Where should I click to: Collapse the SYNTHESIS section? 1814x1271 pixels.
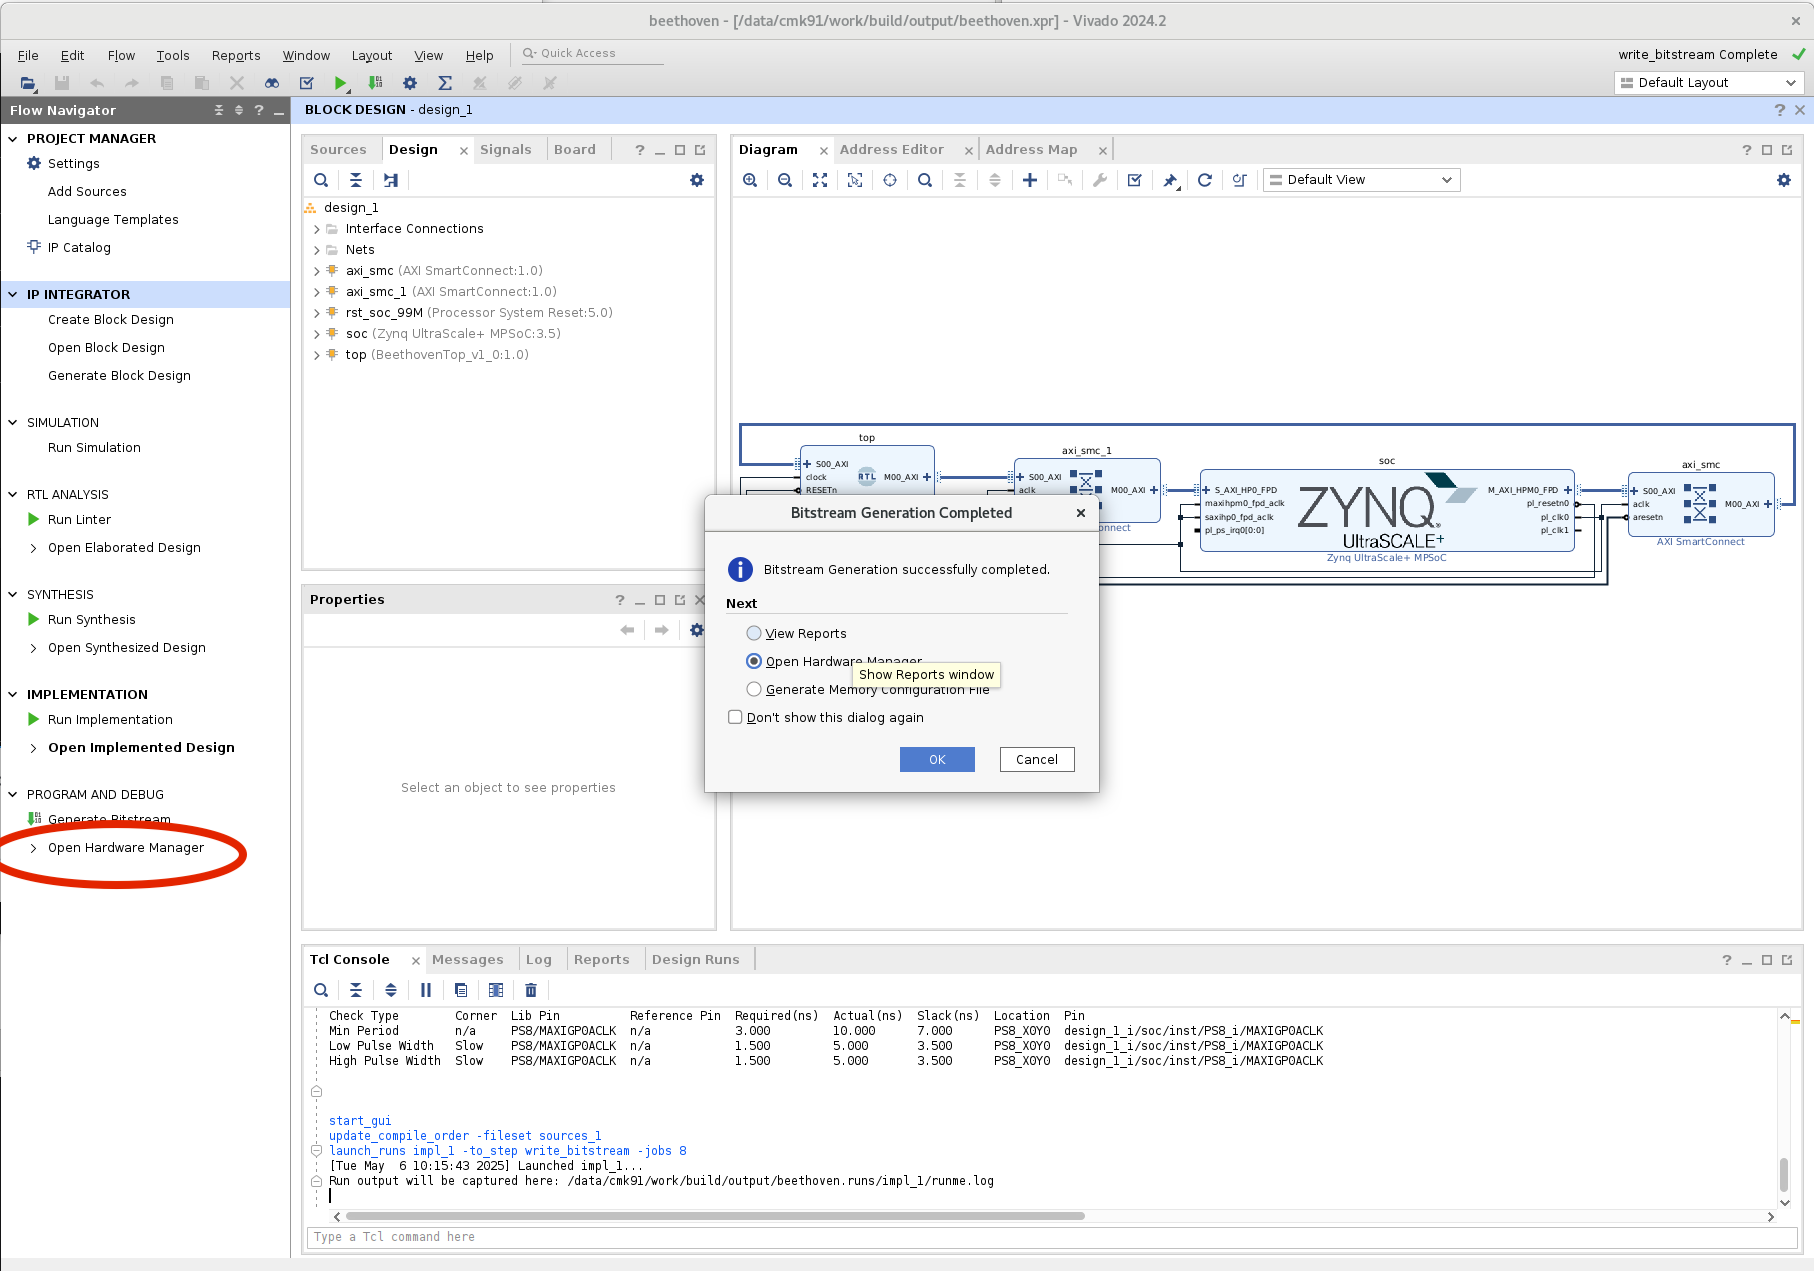(13, 595)
